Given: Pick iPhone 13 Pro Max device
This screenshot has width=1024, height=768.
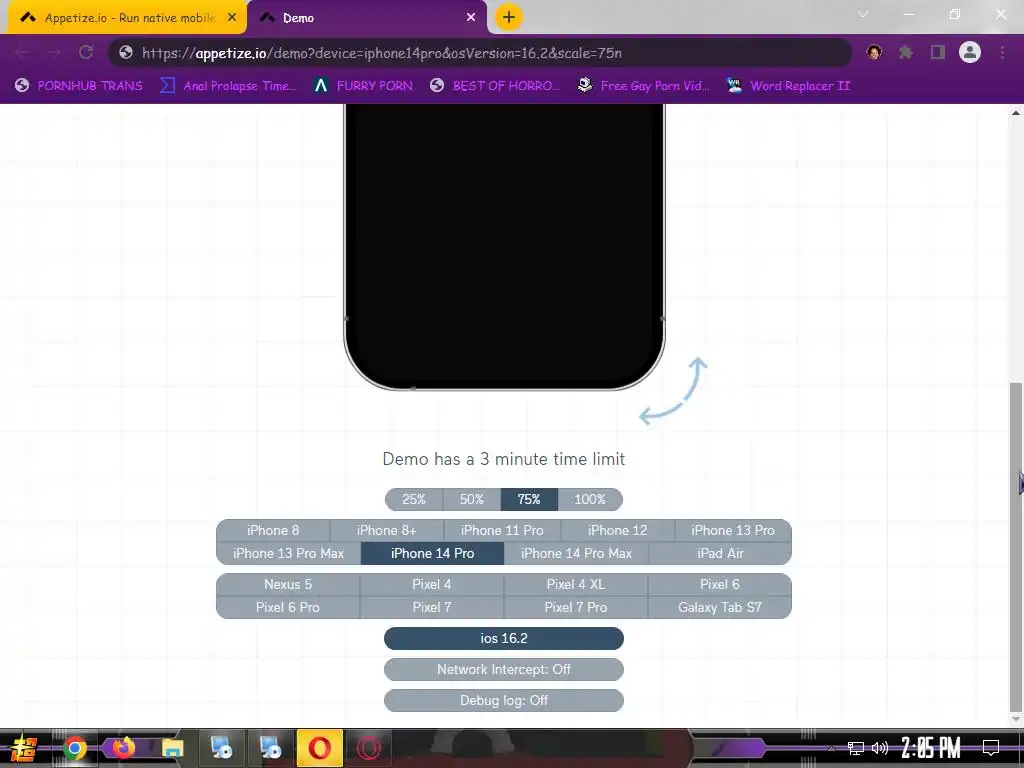Looking at the screenshot, I should click(x=289, y=553).
